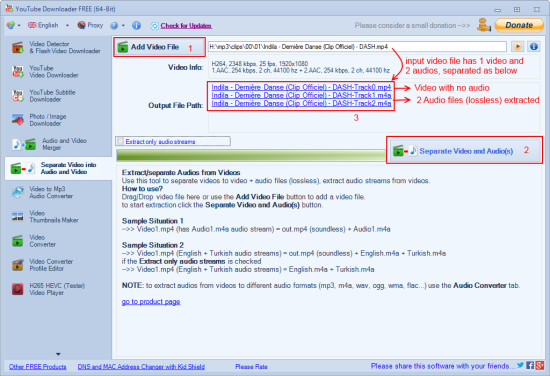Follow go to product page link
Viewport: 550px width, 376px height.
point(151,302)
